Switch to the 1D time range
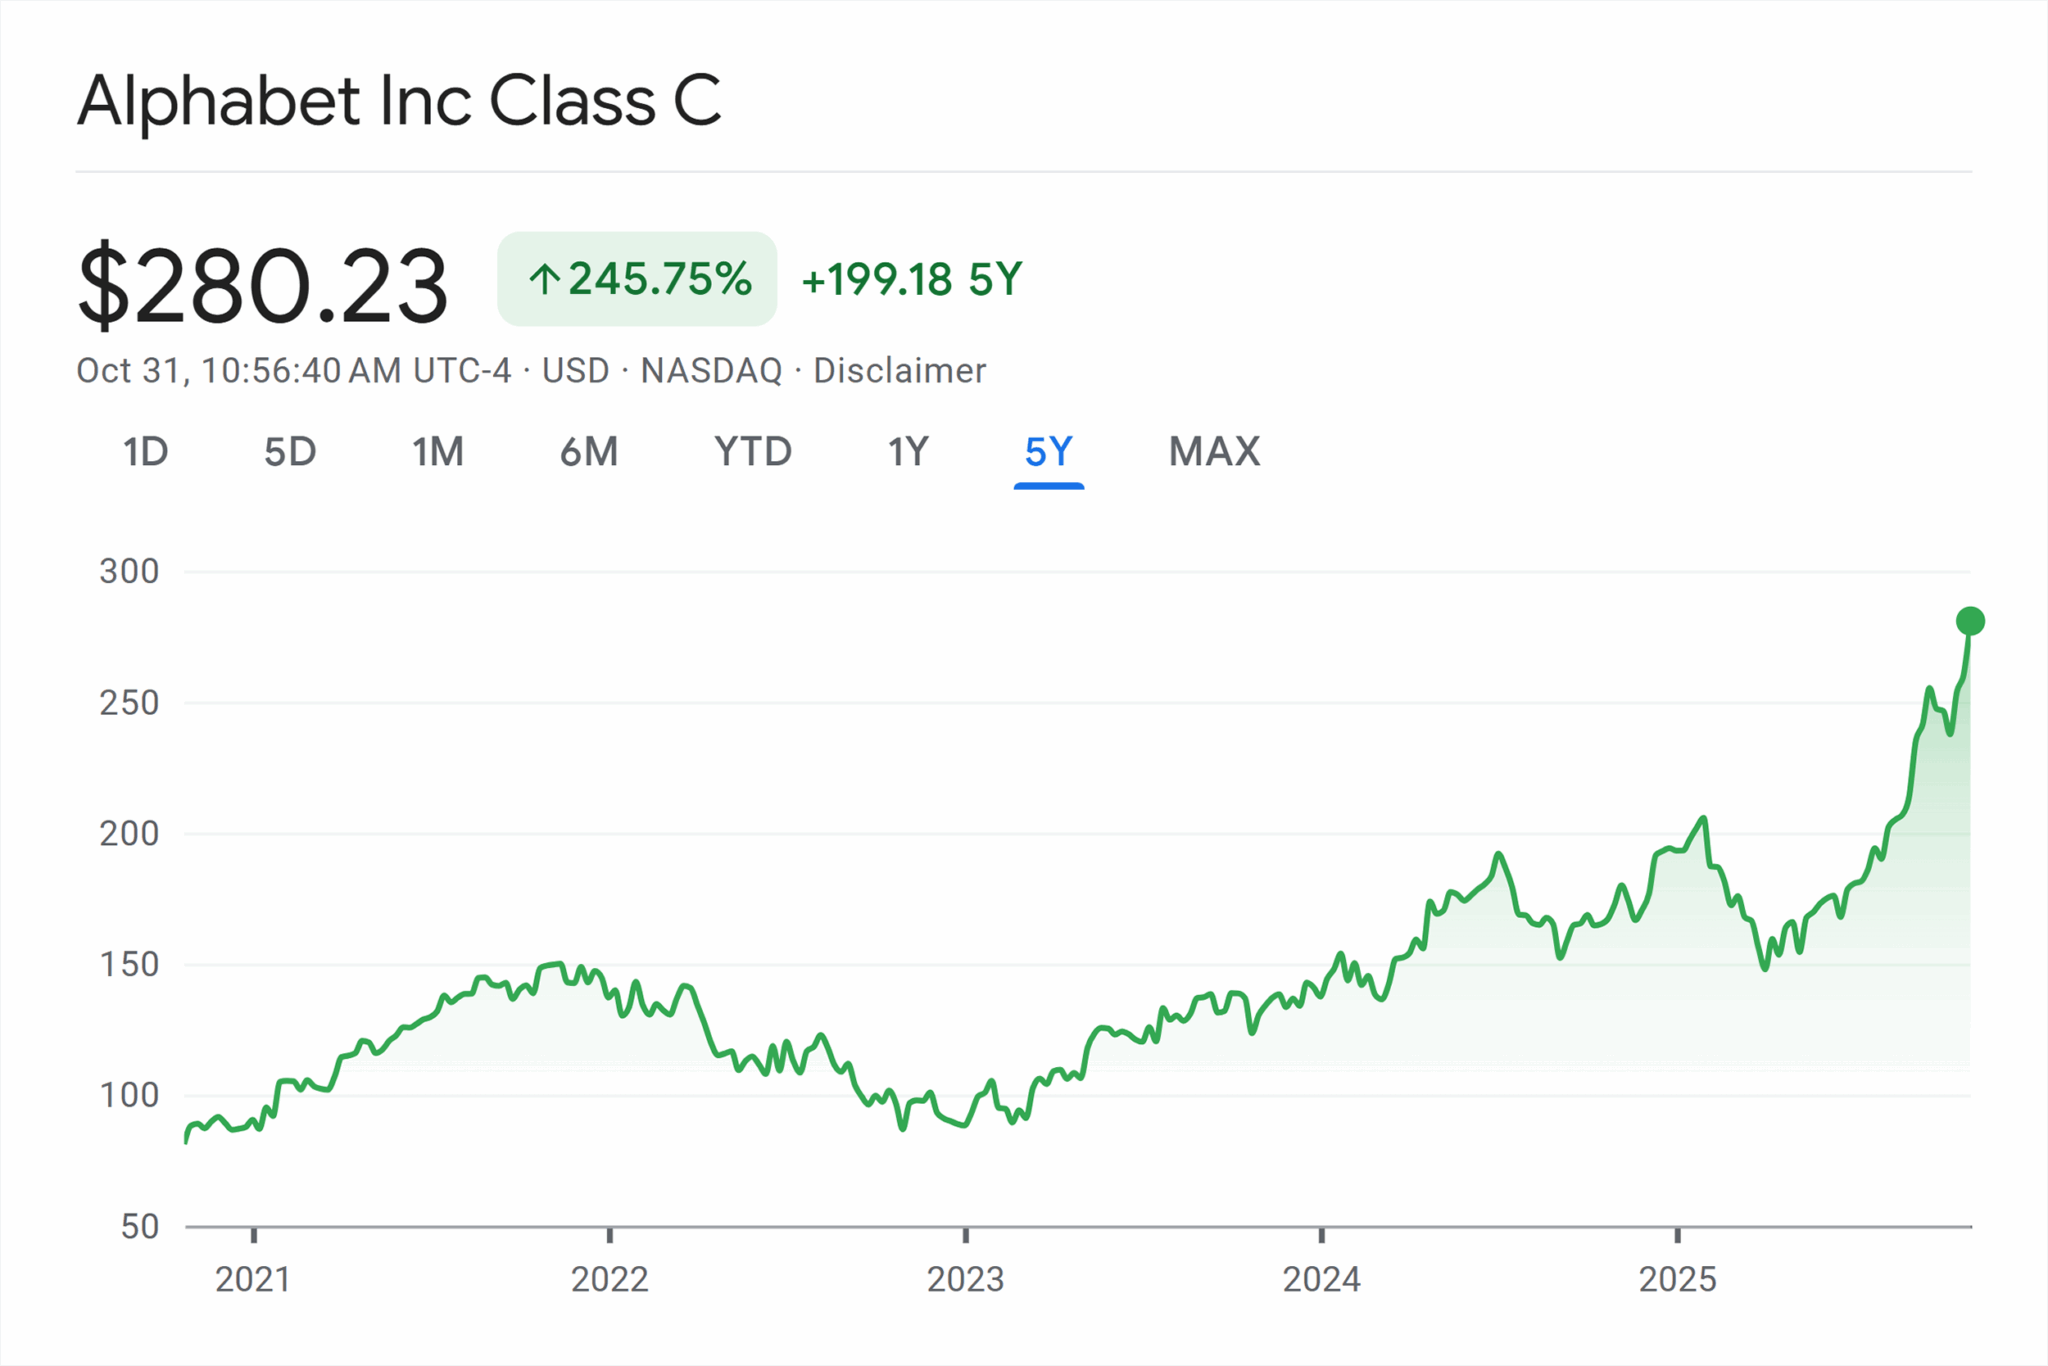The height and width of the screenshot is (1366, 2048). point(146,452)
